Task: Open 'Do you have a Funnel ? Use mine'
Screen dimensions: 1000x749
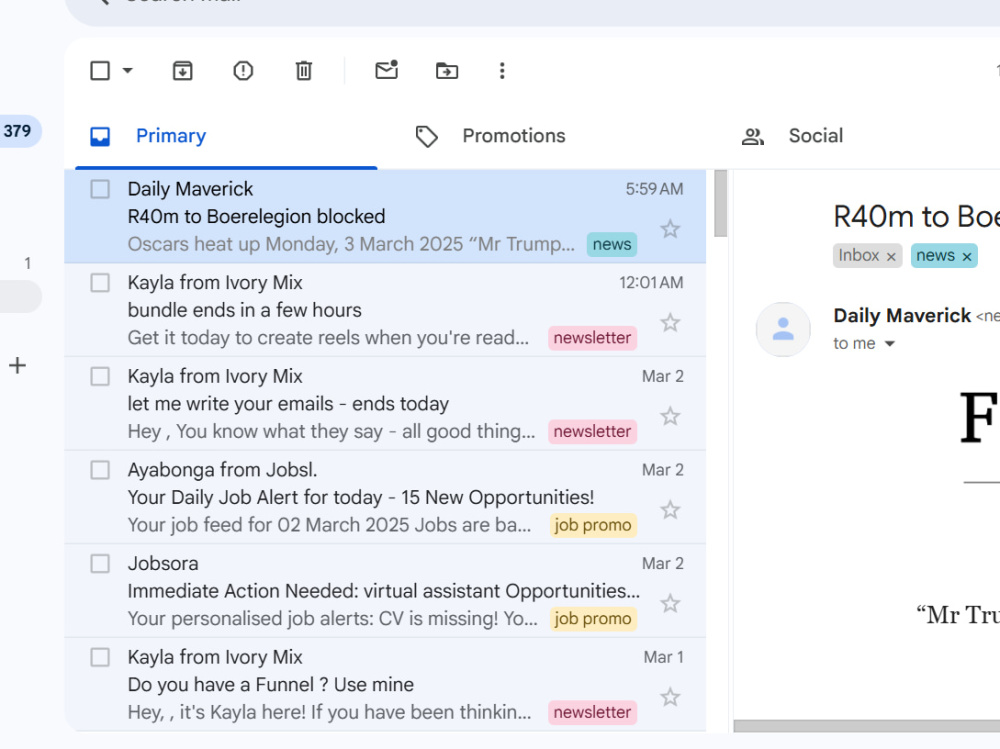Action: [x=385, y=685]
